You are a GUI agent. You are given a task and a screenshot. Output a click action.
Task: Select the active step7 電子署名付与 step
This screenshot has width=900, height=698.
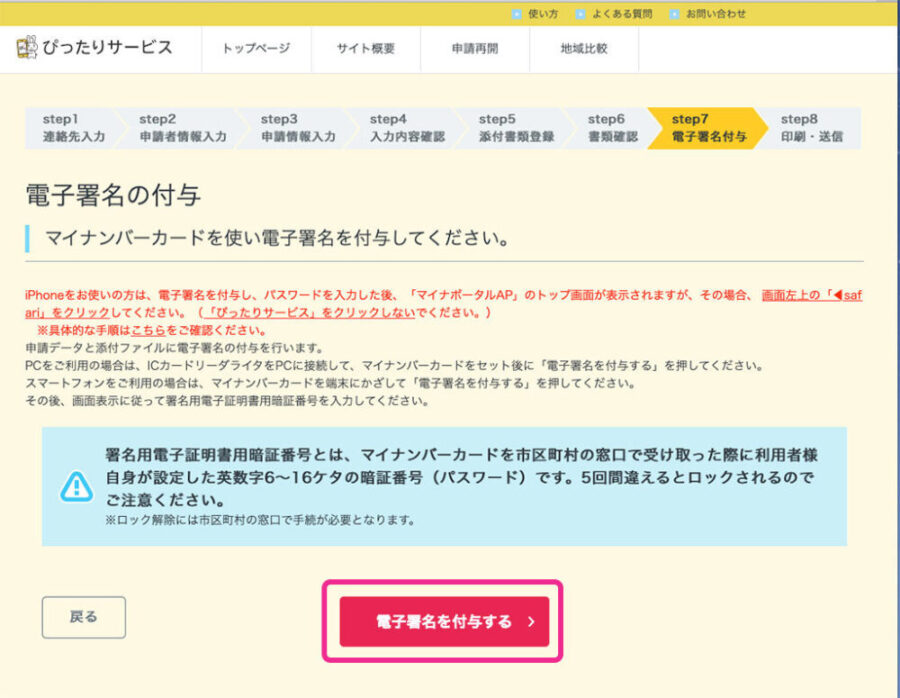point(708,128)
